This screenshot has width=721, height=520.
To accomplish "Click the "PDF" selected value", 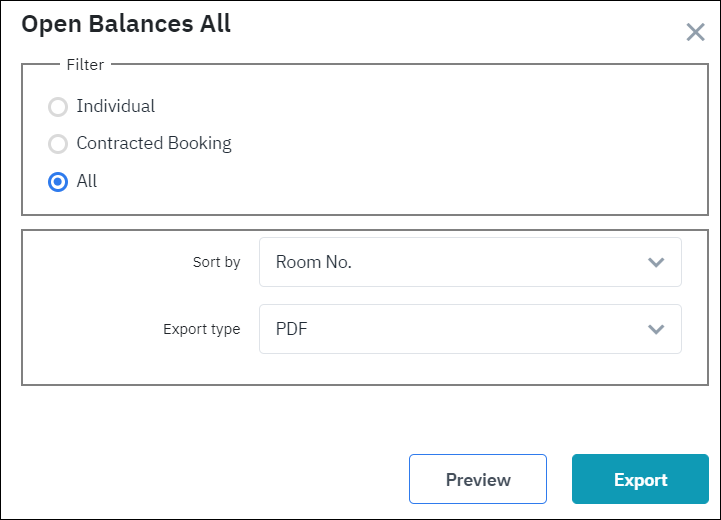I will (x=292, y=329).
